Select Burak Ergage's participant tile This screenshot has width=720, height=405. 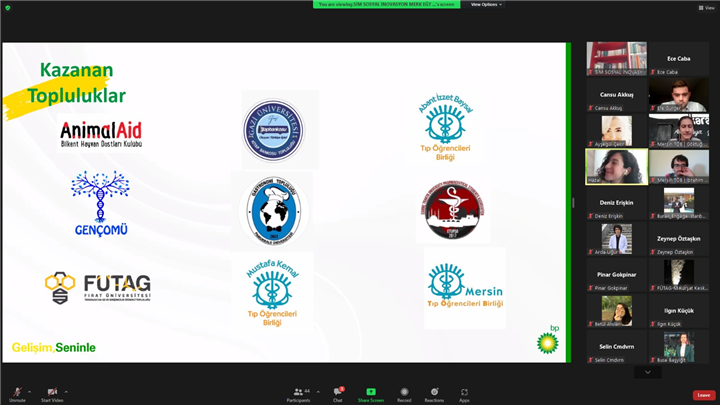679,202
